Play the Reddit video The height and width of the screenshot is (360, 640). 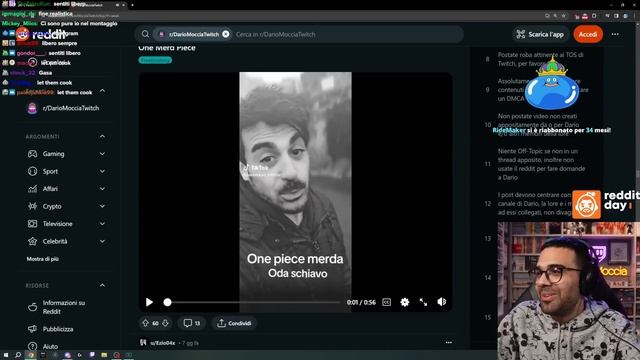(x=149, y=302)
